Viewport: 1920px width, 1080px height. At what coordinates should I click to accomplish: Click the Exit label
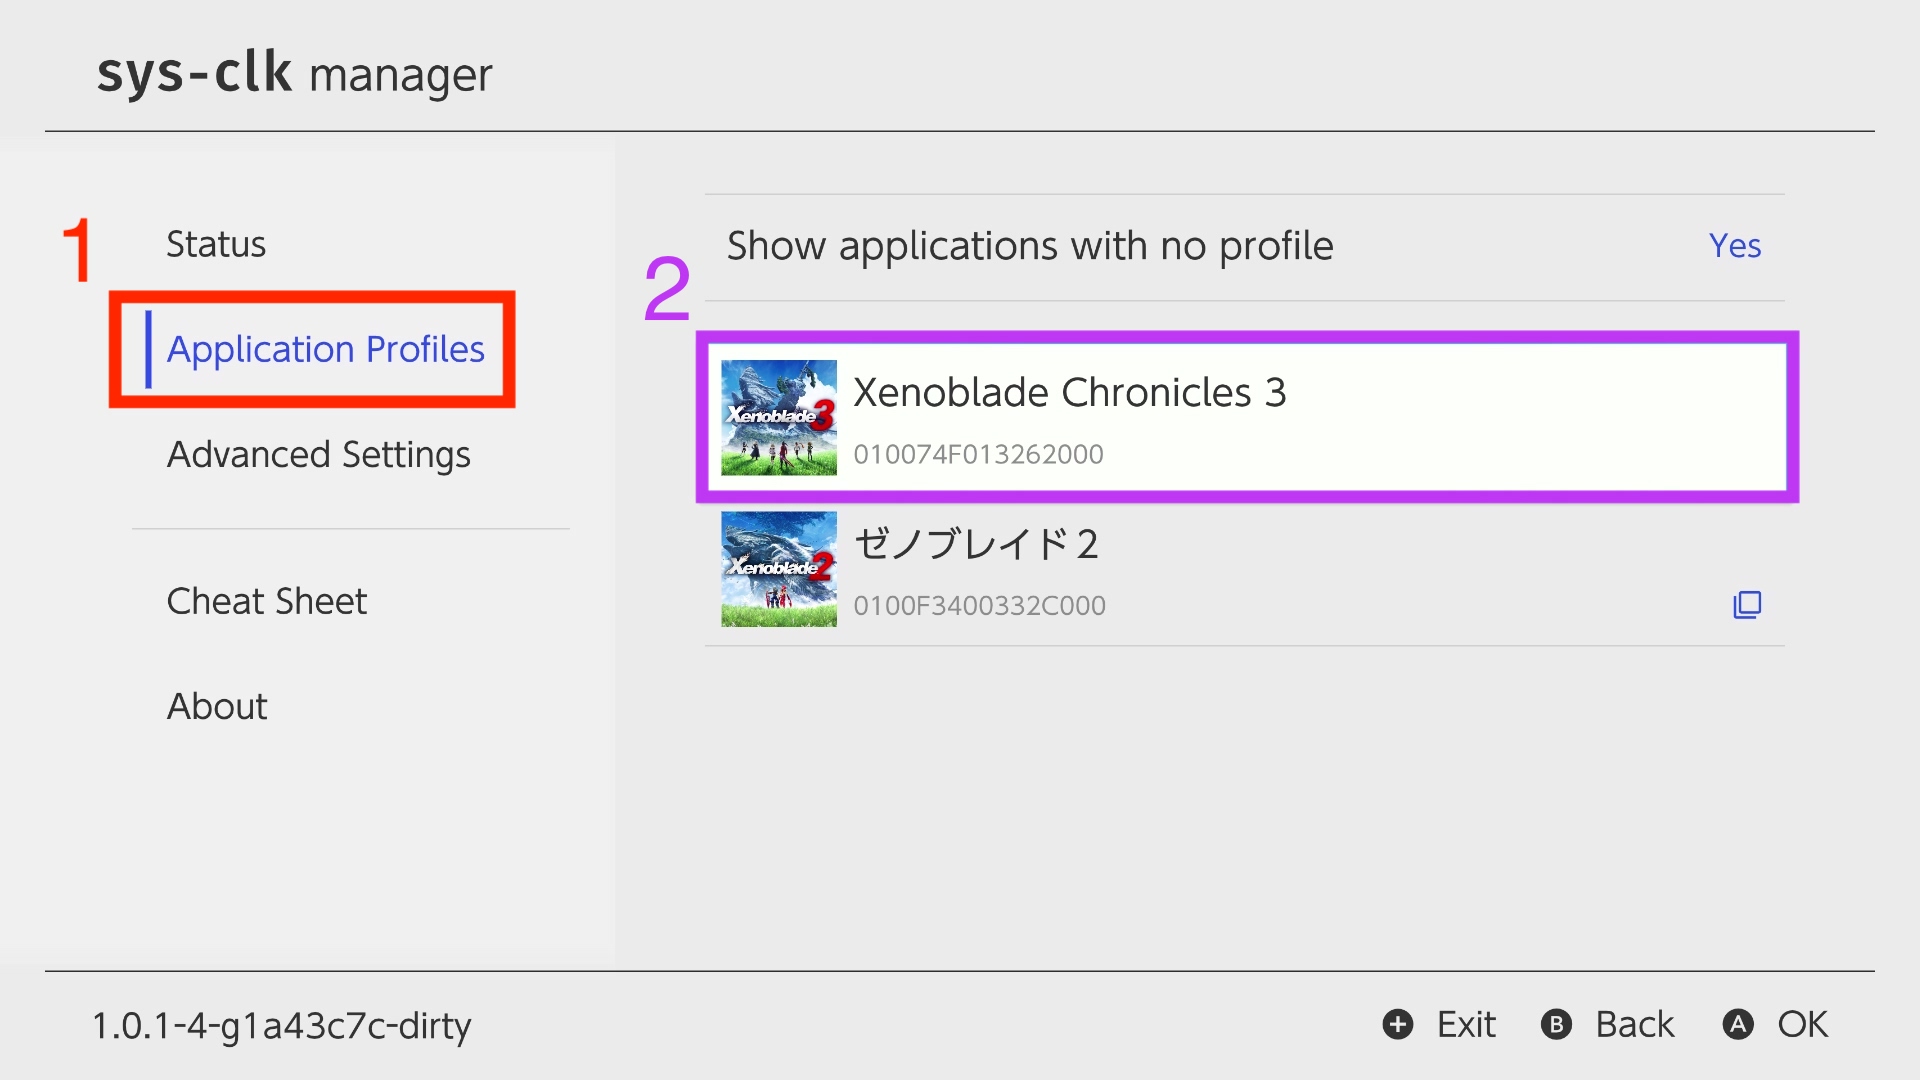tap(1465, 1025)
